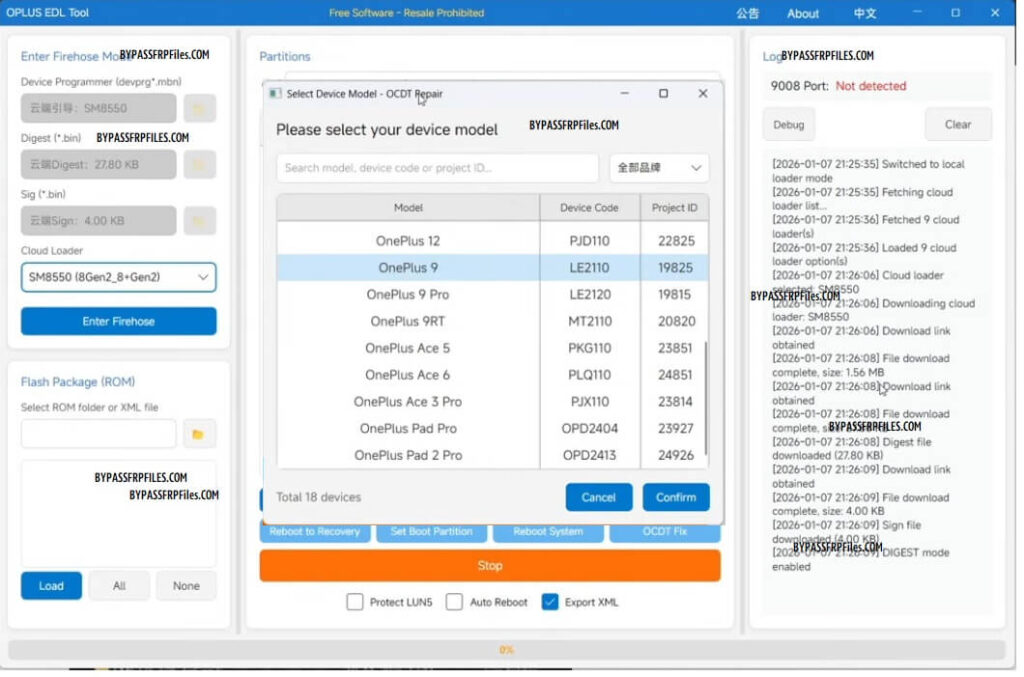Minimize the Select Device Model dialog
Image resolution: width=1024 pixels, height=677 pixels.
pos(624,93)
